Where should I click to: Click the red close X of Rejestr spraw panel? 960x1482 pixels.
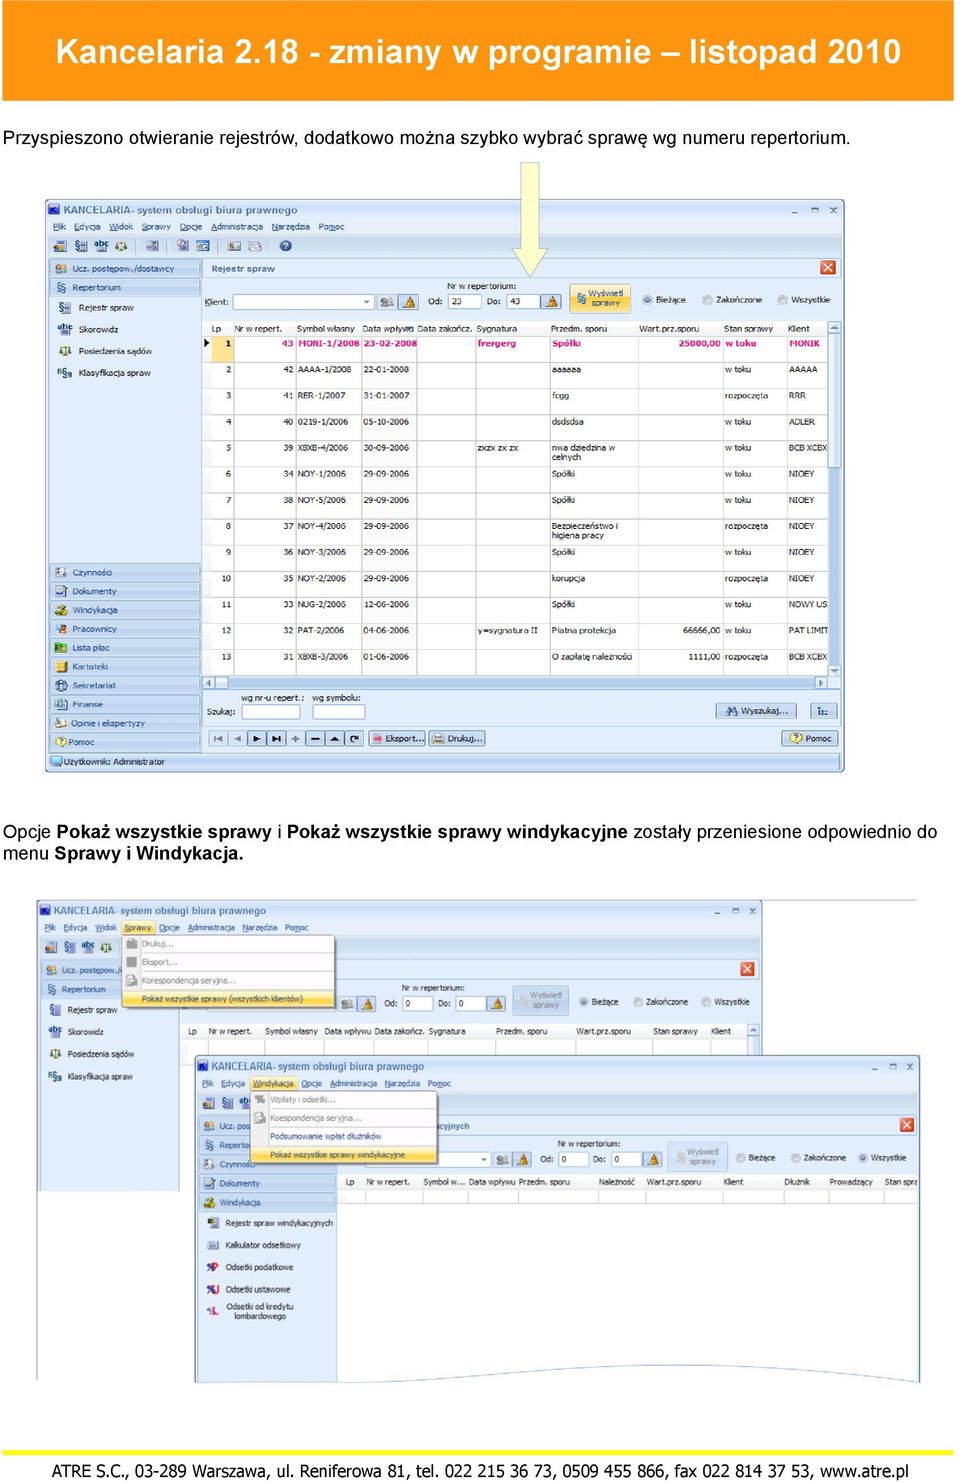point(828,268)
